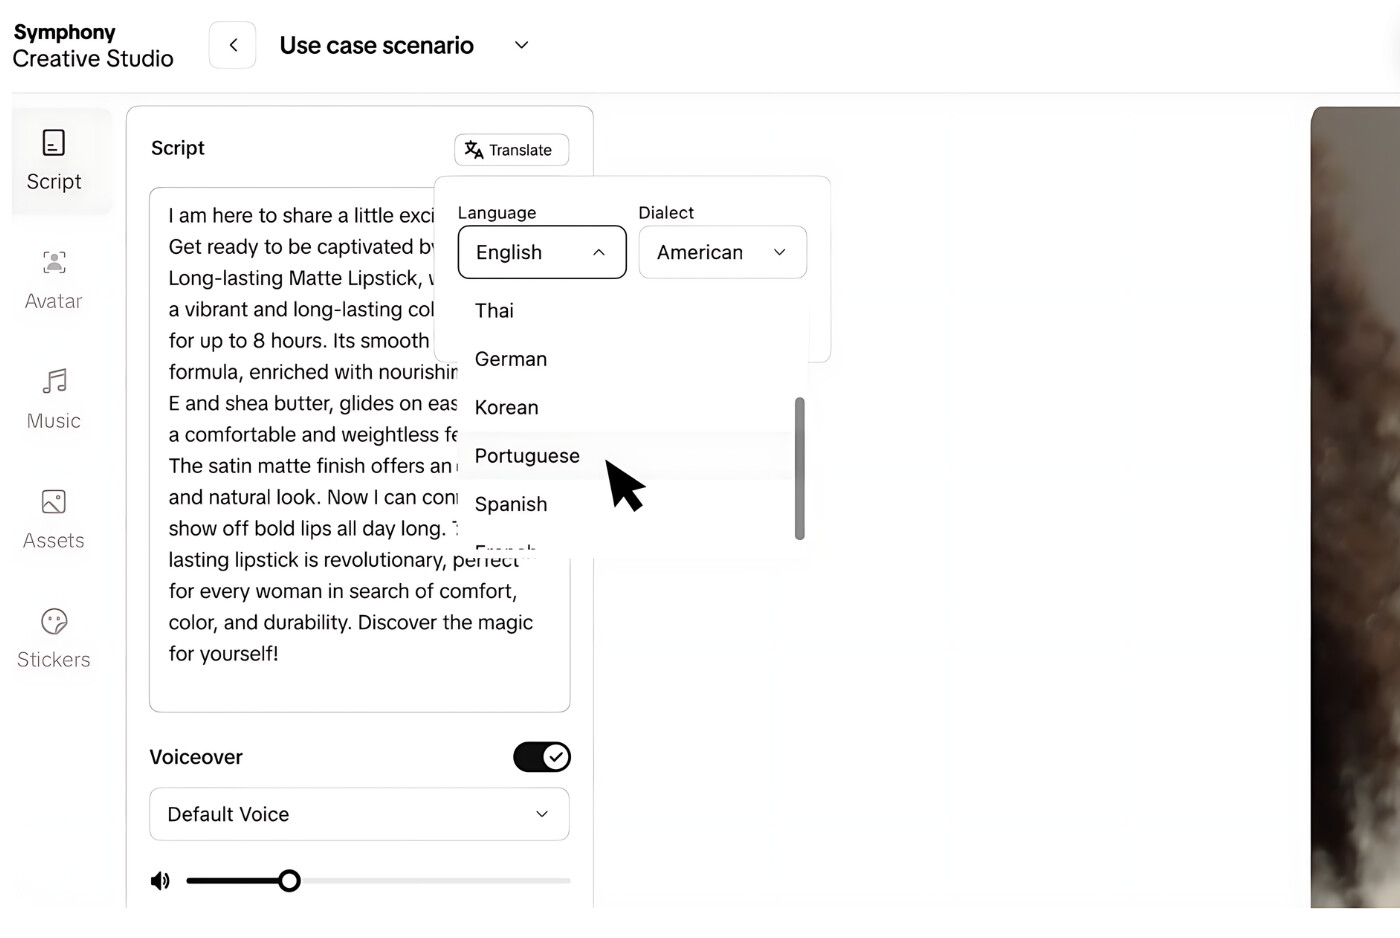Pick Korean from the language options
The height and width of the screenshot is (938, 1400).
[x=507, y=408]
